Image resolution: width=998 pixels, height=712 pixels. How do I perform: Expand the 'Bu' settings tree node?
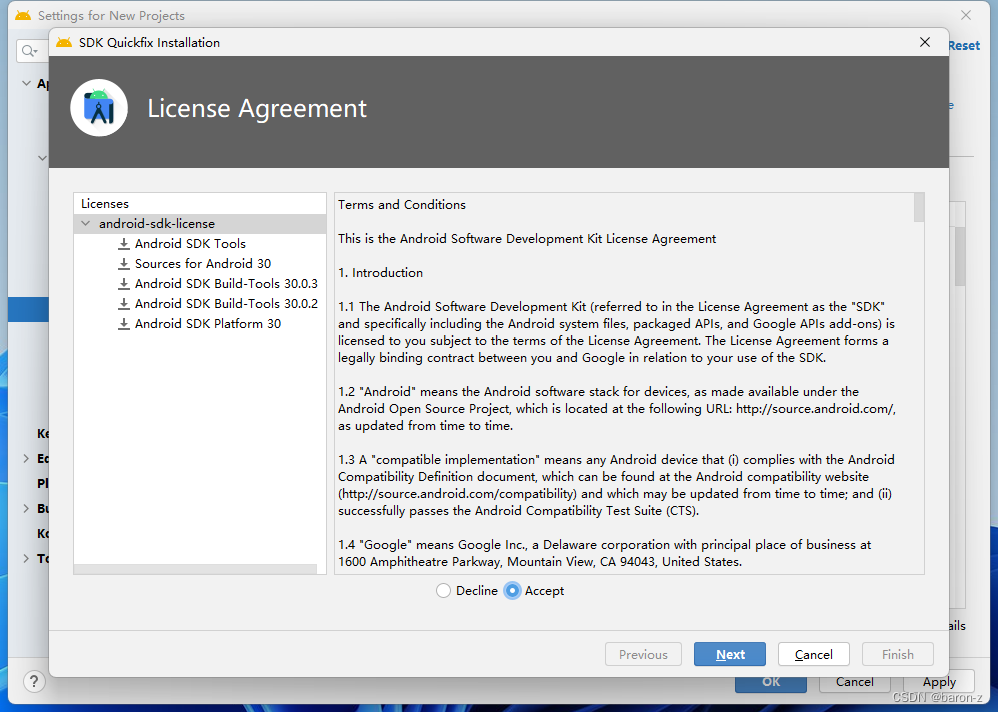[x=26, y=508]
